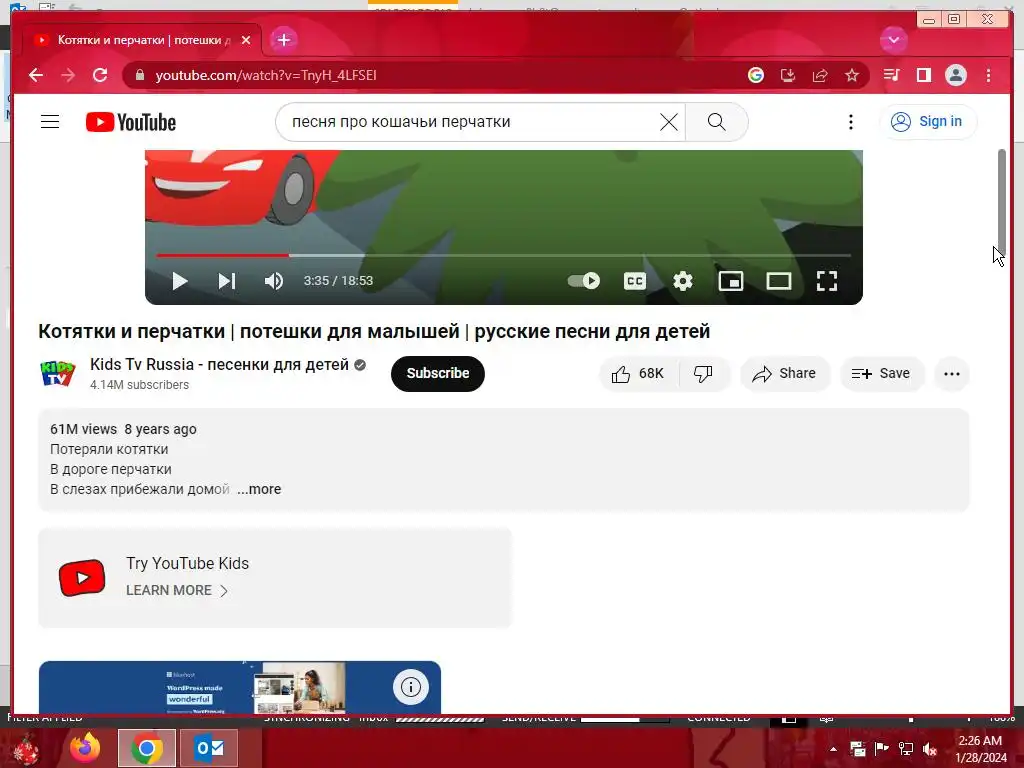
Task: Open more actions ellipsis next to Save
Action: 952,374
